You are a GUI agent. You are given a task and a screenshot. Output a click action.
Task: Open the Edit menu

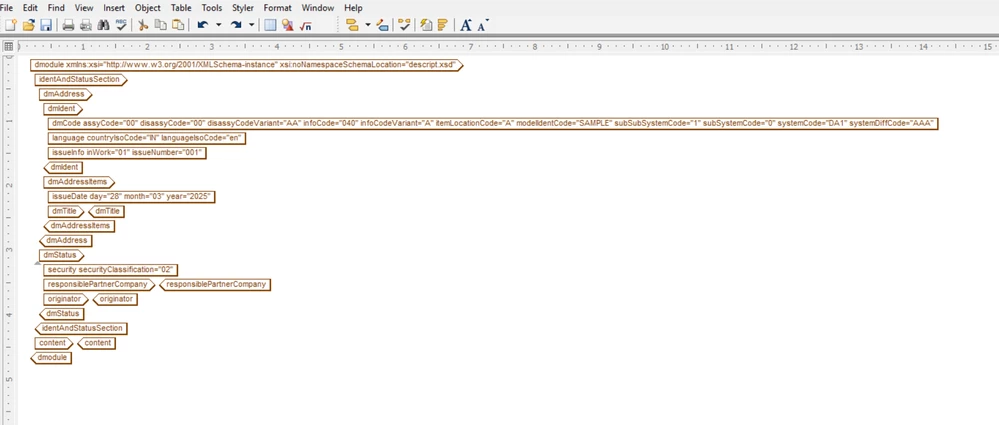pos(30,8)
